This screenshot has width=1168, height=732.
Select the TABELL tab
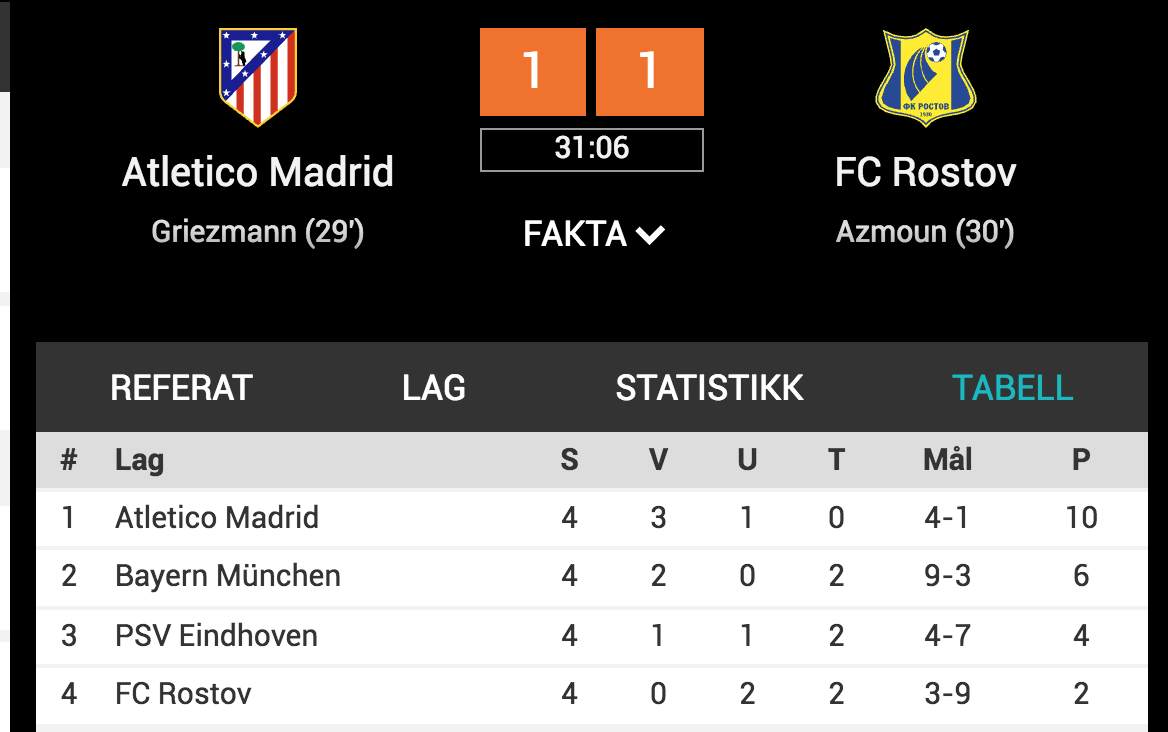(1013, 388)
